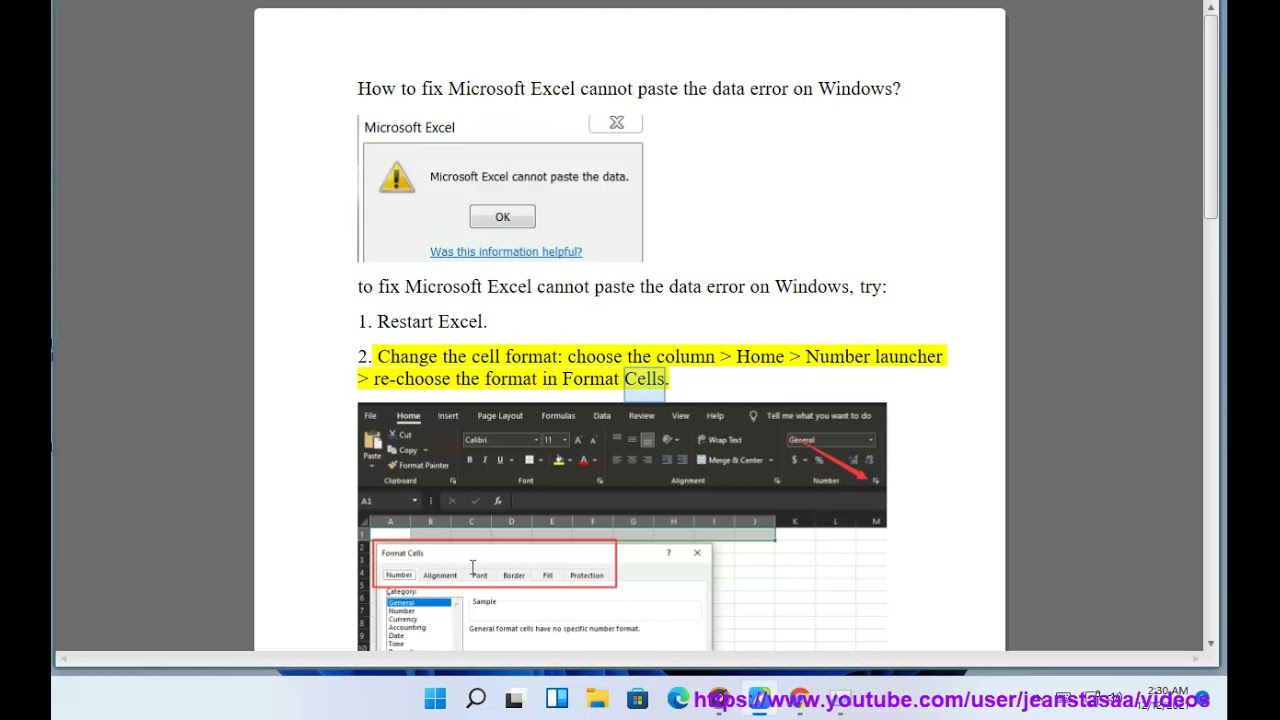Close the Format Cells dialog picture
Screen dimensions: 1280x720
coord(697,553)
